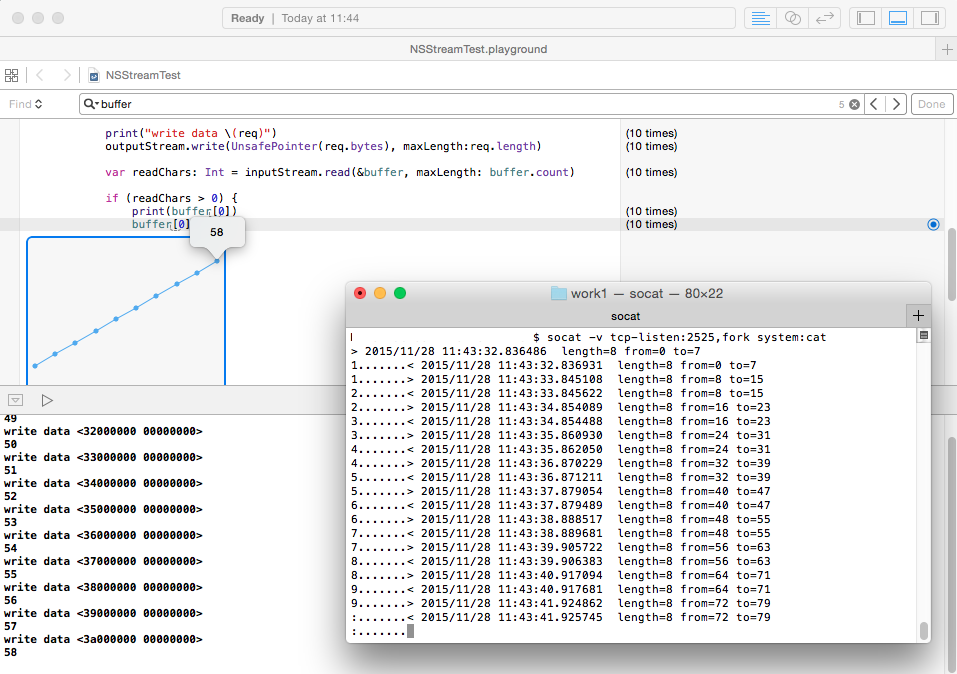Viewport: 957px width, 674px height.
Task: Switch to the Assistant editor
Action: click(793, 18)
